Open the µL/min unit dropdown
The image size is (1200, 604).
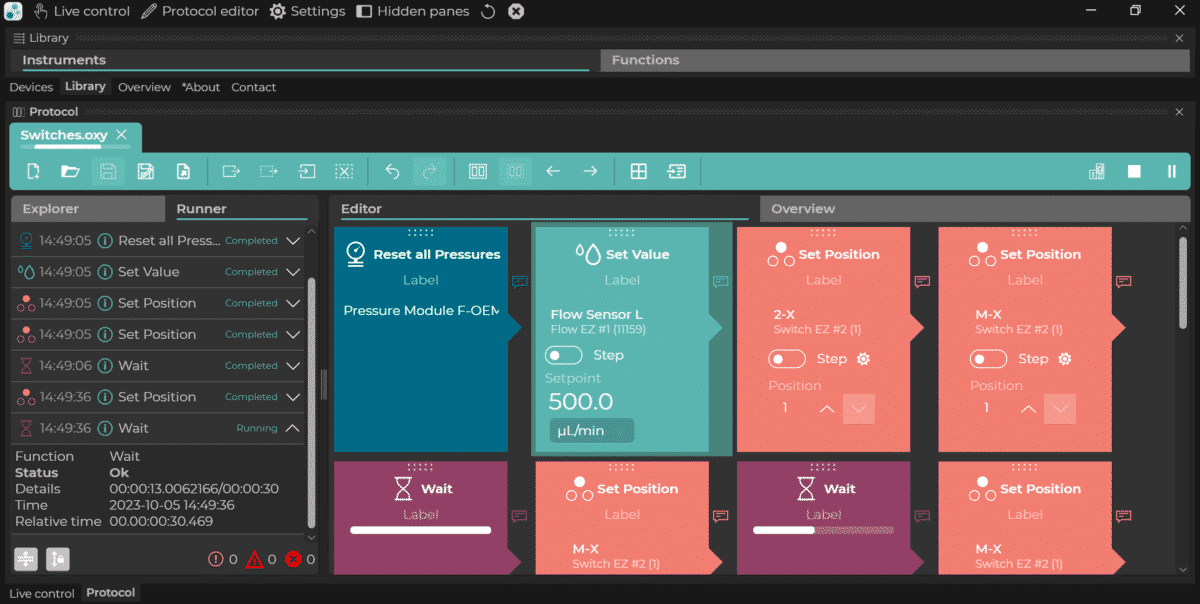click(591, 431)
